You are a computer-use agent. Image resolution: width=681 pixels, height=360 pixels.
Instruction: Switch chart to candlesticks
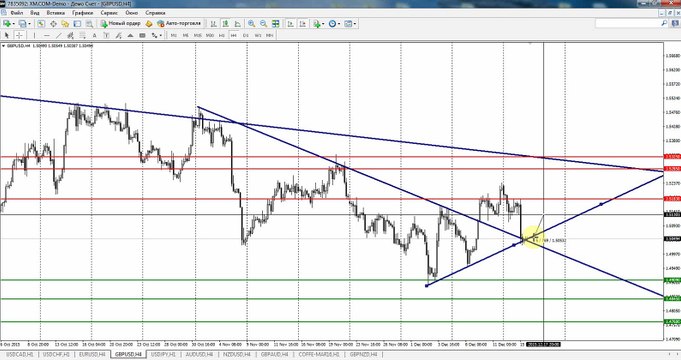225,23
